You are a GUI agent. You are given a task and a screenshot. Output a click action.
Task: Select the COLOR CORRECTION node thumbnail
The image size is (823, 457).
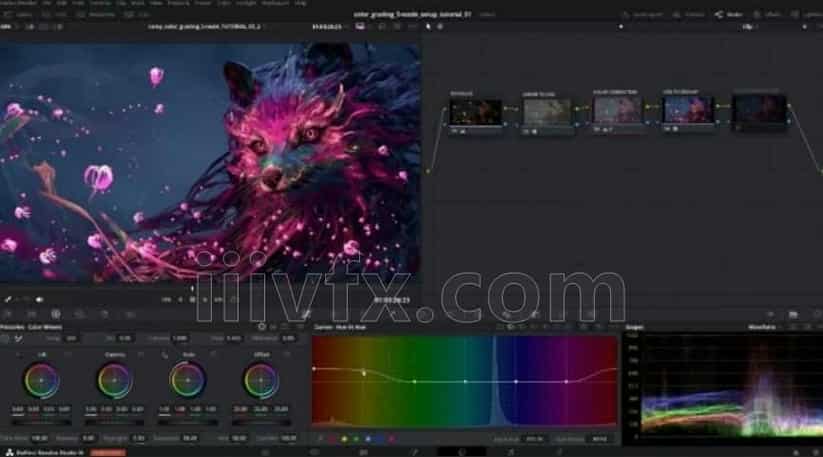pyautogui.click(x=617, y=111)
